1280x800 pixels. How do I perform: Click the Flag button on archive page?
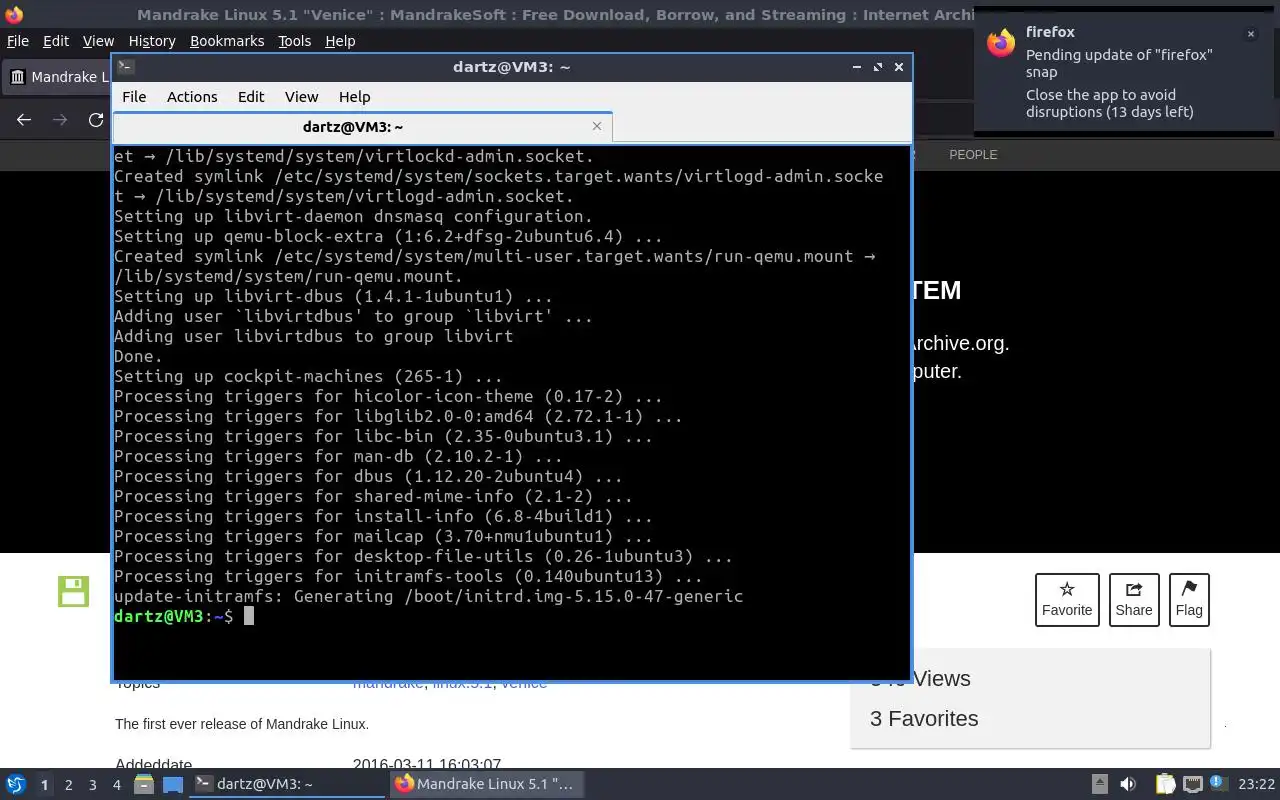tap(1189, 600)
